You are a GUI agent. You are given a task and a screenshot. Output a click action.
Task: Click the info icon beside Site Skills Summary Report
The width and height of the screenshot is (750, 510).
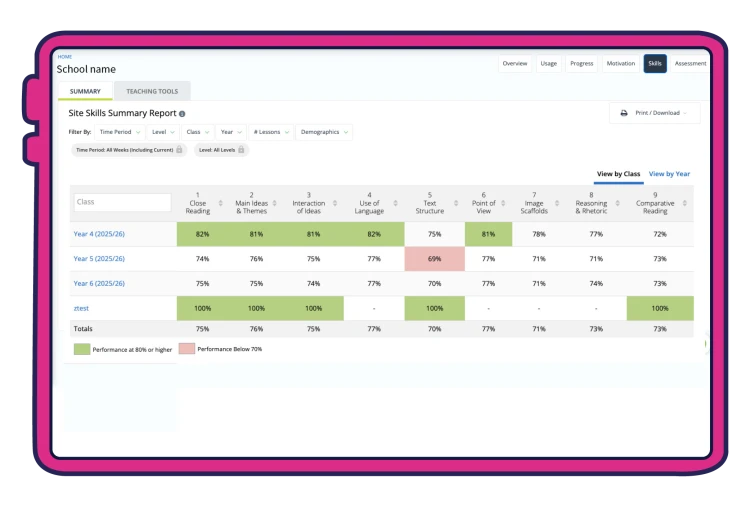[x=182, y=114]
